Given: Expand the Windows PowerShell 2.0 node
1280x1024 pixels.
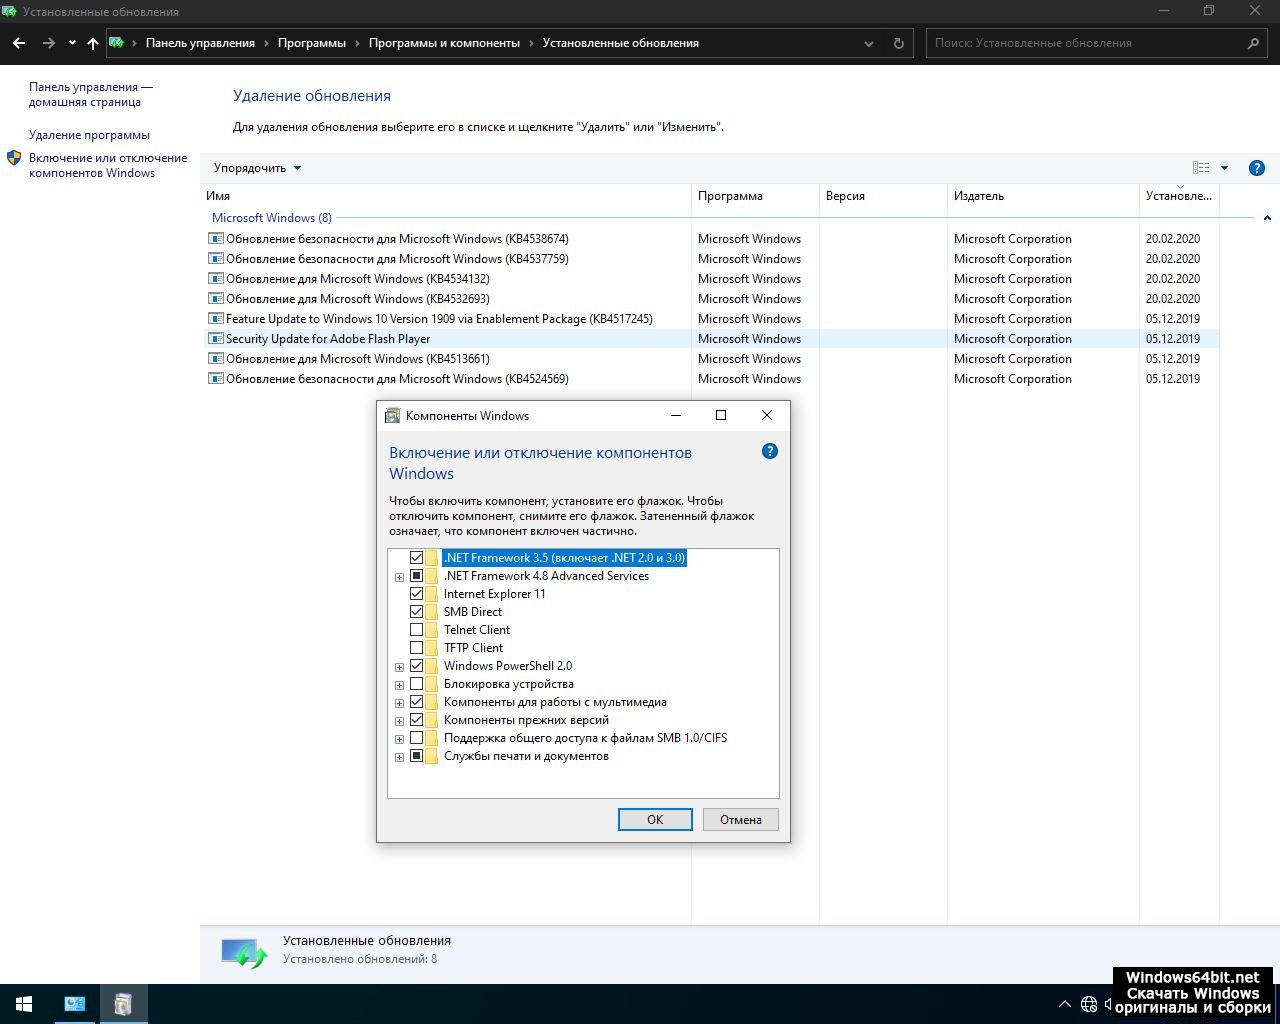Looking at the screenshot, I should [399, 667].
